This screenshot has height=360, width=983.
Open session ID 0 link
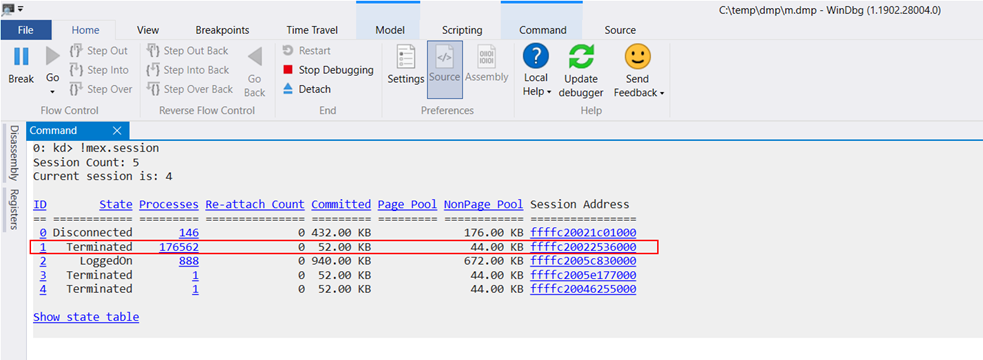pyautogui.click(x=43, y=233)
